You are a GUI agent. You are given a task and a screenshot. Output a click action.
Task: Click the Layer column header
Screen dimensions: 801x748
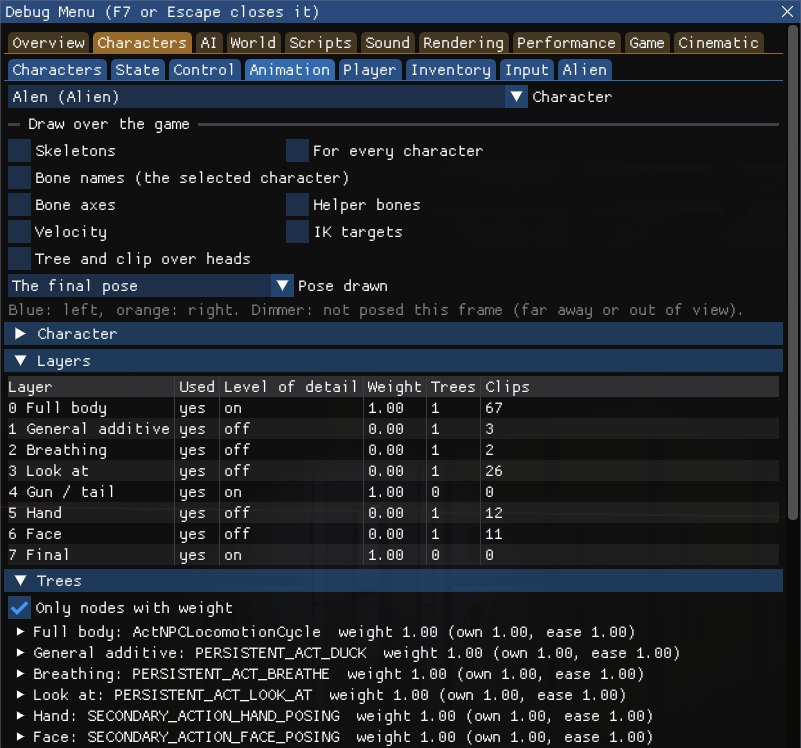click(91, 387)
